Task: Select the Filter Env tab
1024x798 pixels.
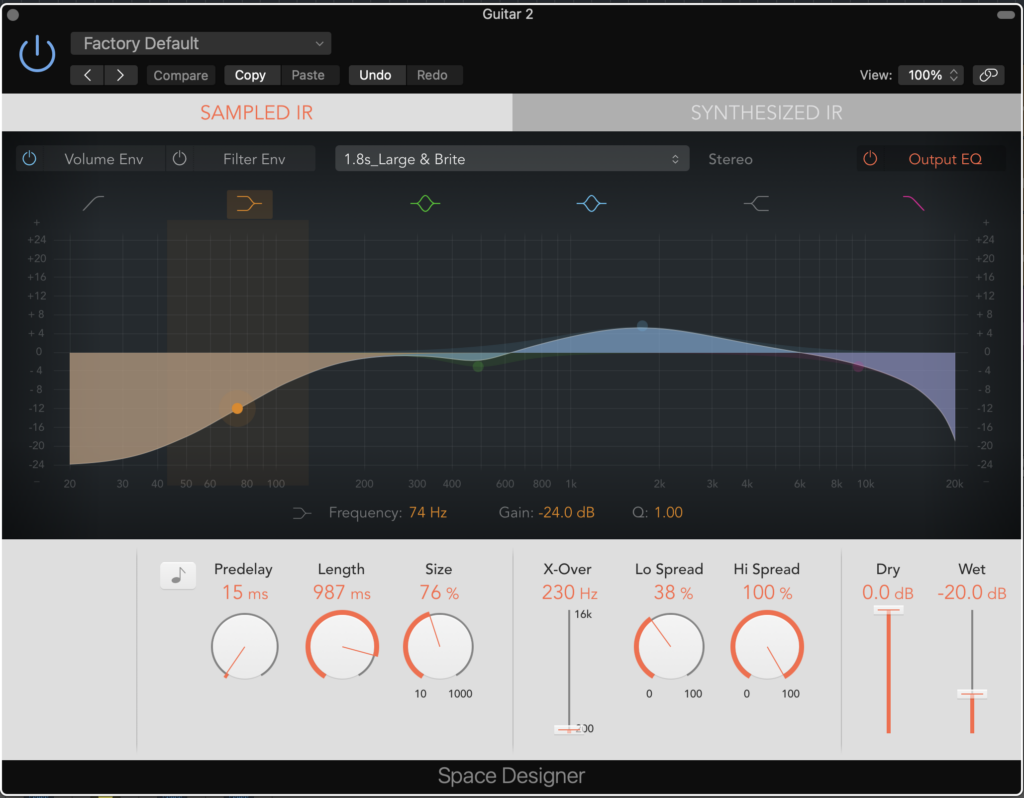Action: pyautogui.click(x=254, y=159)
